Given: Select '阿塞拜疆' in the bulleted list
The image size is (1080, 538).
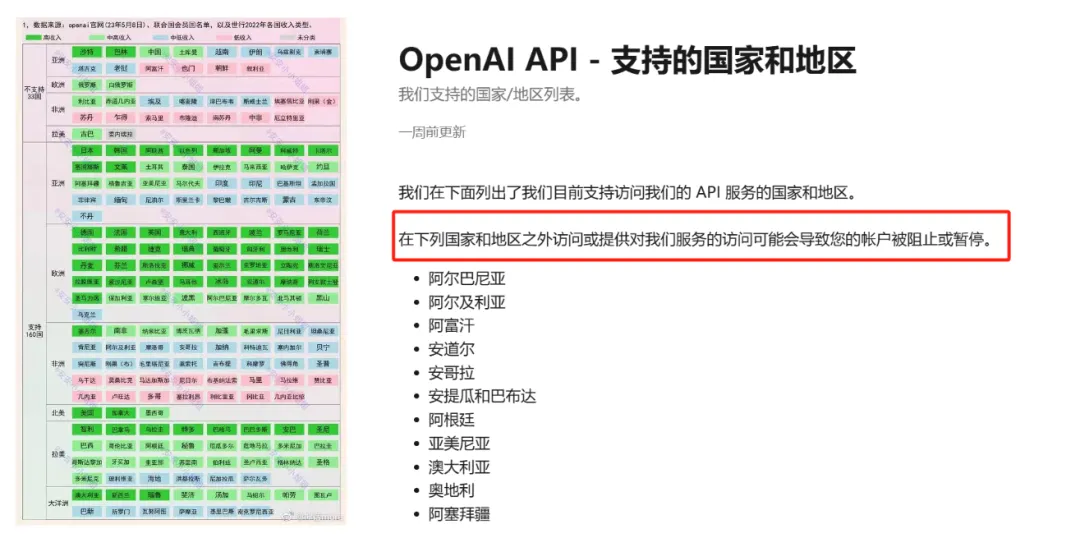Looking at the screenshot, I should [x=459, y=514].
